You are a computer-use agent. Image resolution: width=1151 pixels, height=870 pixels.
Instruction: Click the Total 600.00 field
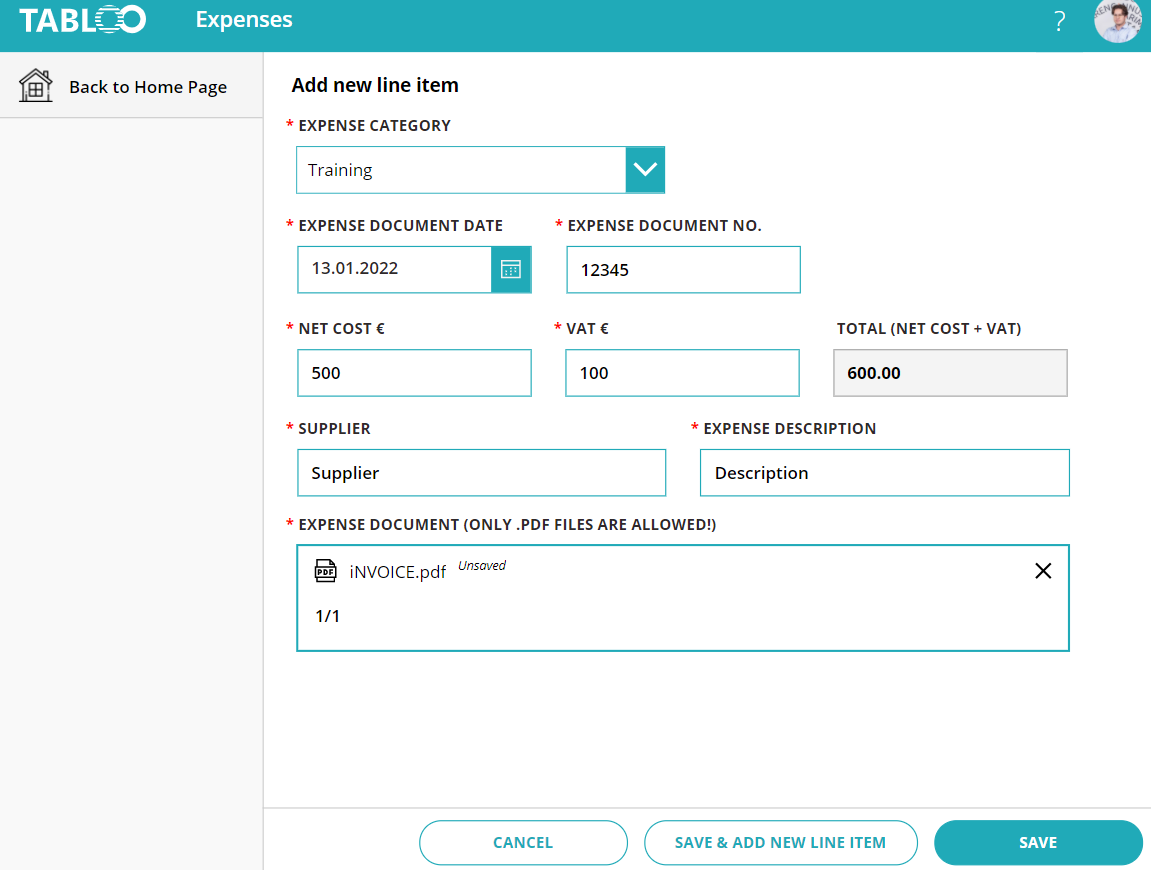[x=950, y=373]
